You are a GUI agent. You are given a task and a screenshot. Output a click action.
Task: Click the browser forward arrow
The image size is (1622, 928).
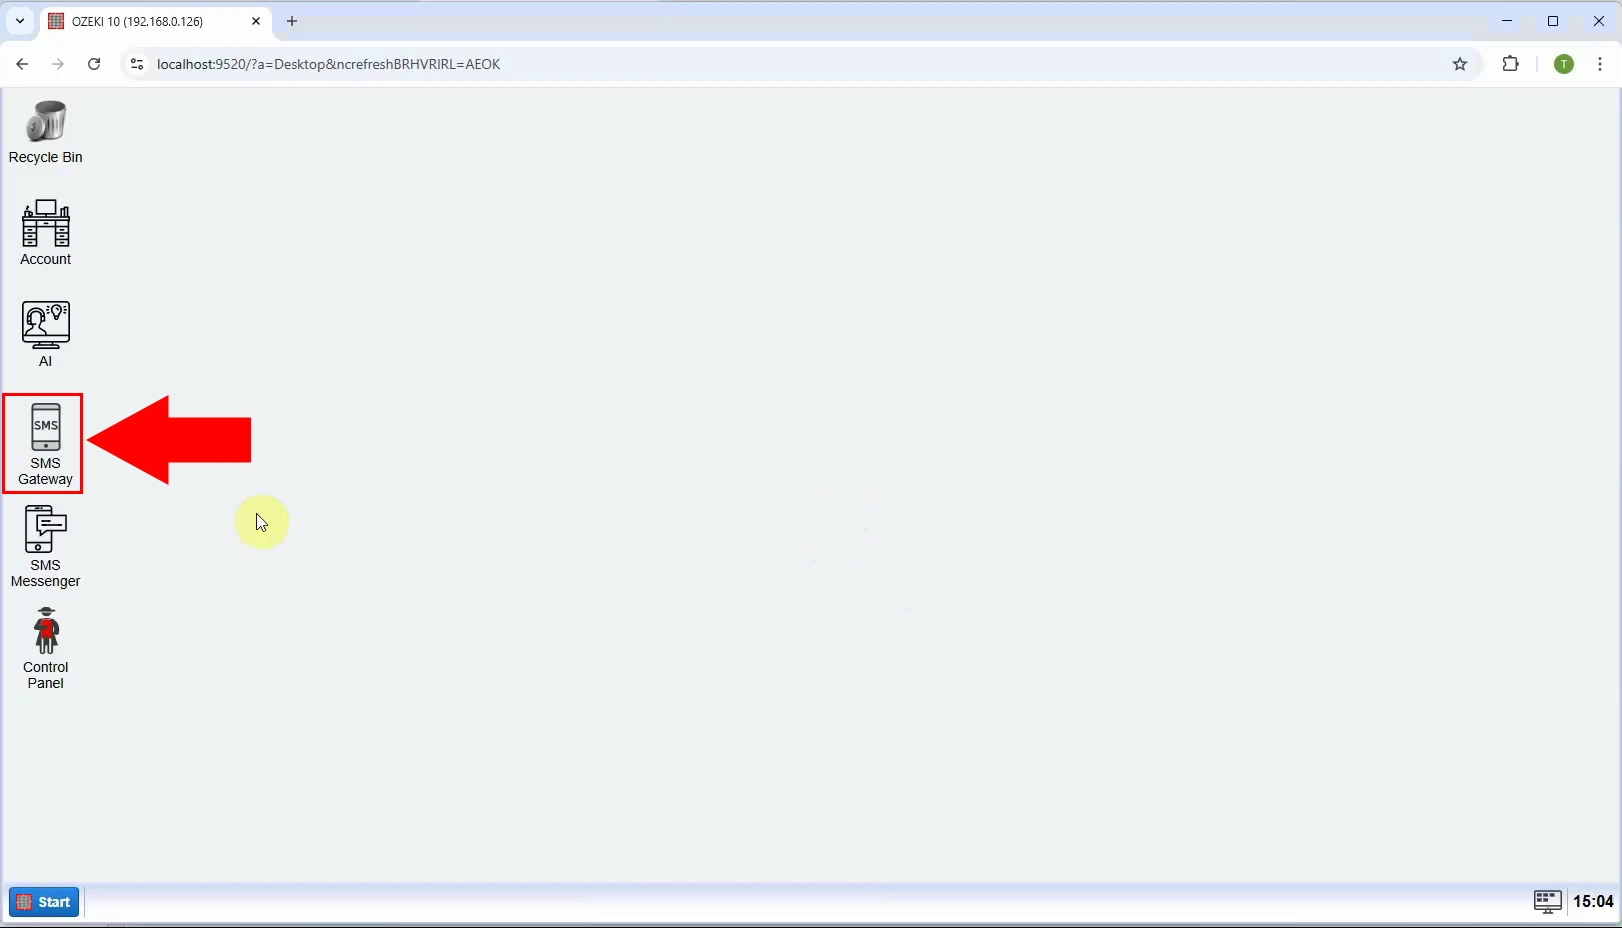pos(58,64)
